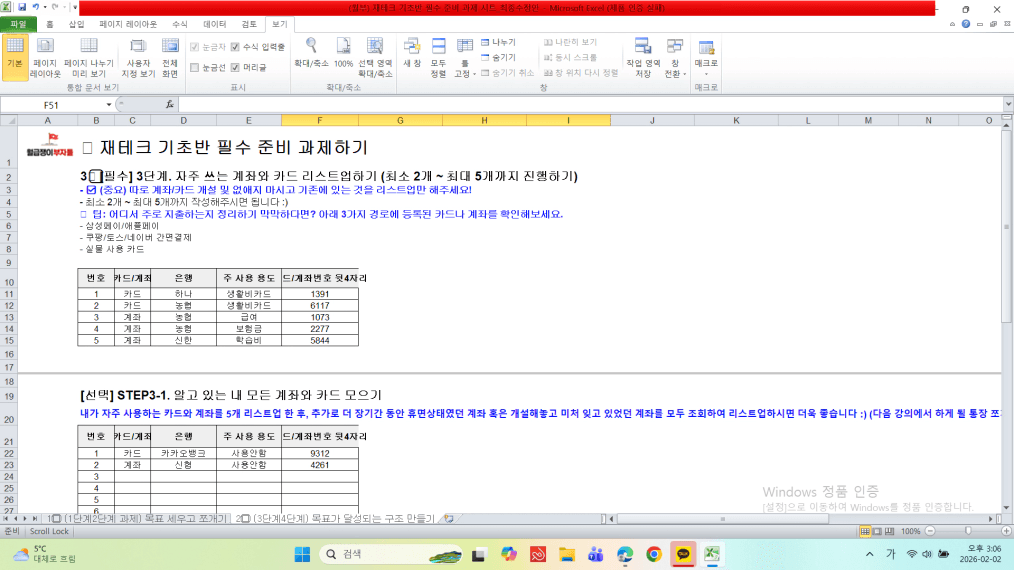Image resolution: width=1014 pixels, height=570 pixels.
Task: Click the Split (나누기) button
Action: click(x=498, y=42)
